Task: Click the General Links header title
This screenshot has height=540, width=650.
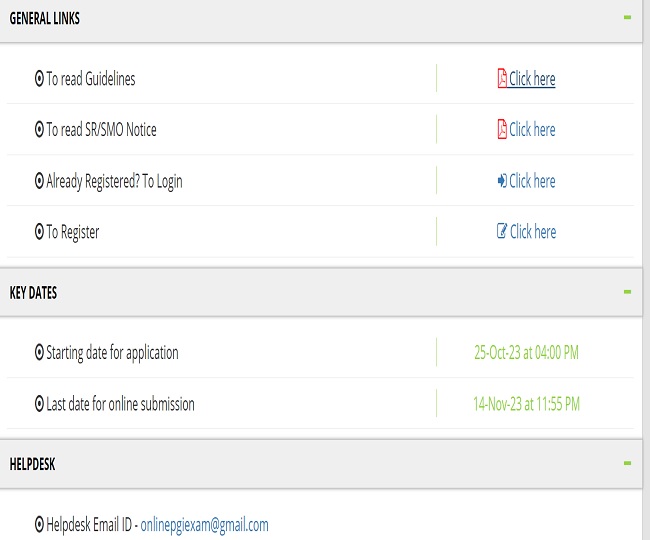Action: tap(45, 19)
